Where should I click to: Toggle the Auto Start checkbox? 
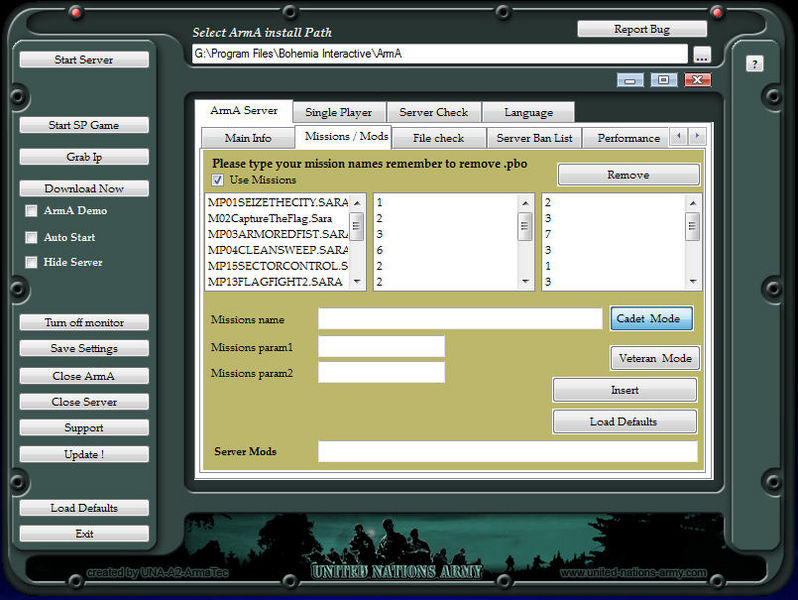(x=32, y=238)
